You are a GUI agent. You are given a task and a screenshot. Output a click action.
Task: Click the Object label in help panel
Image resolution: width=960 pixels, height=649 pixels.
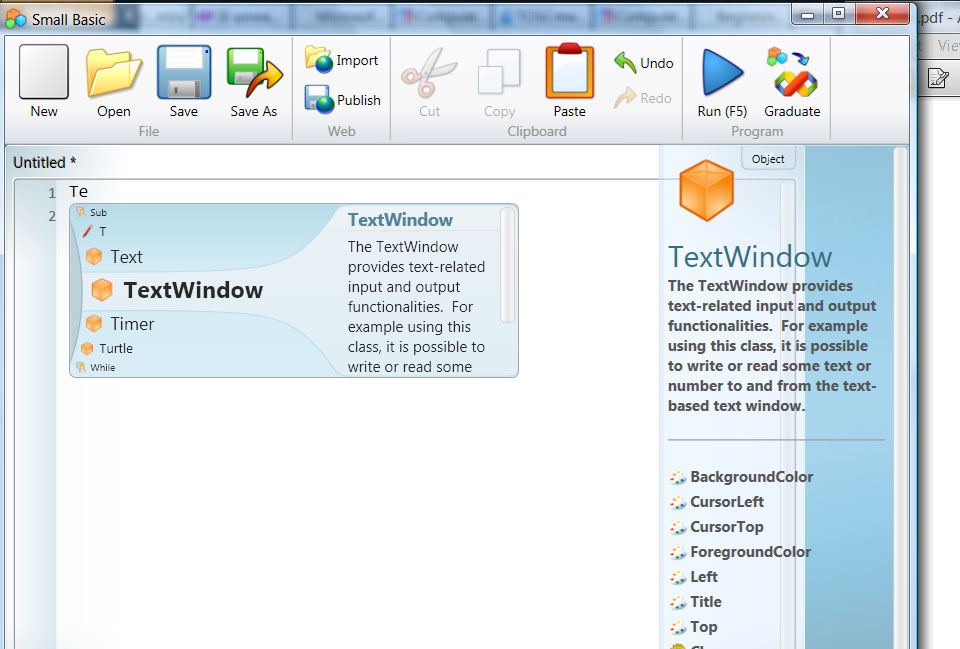click(768, 159)
